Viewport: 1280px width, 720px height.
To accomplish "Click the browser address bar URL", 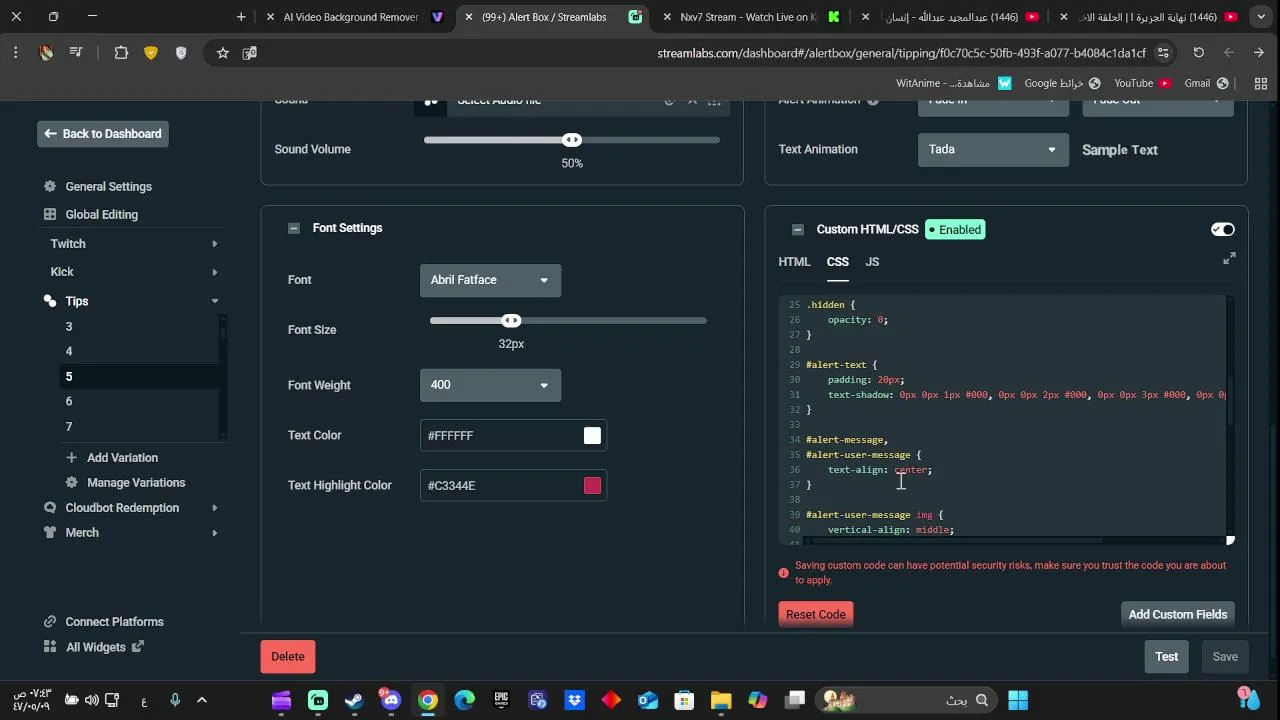I will (x=901, y=53).
